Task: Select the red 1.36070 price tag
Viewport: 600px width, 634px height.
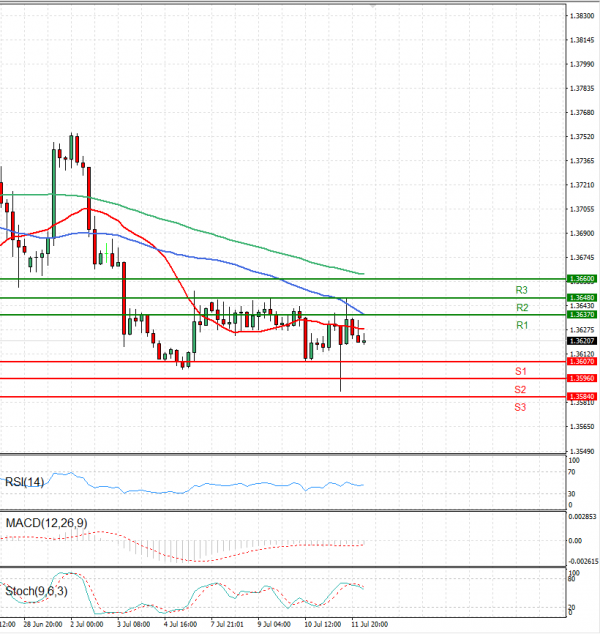Action: pyautogui.click(x=582, y=361)
